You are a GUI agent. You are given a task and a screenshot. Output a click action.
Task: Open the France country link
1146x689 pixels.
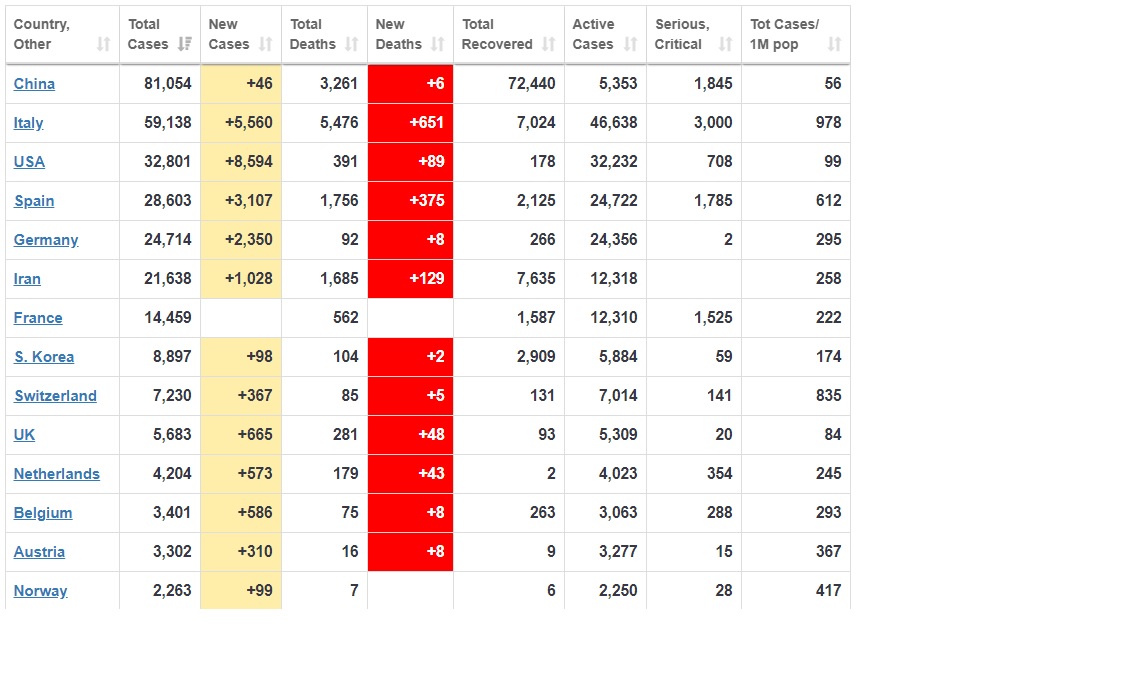[38, 318]
